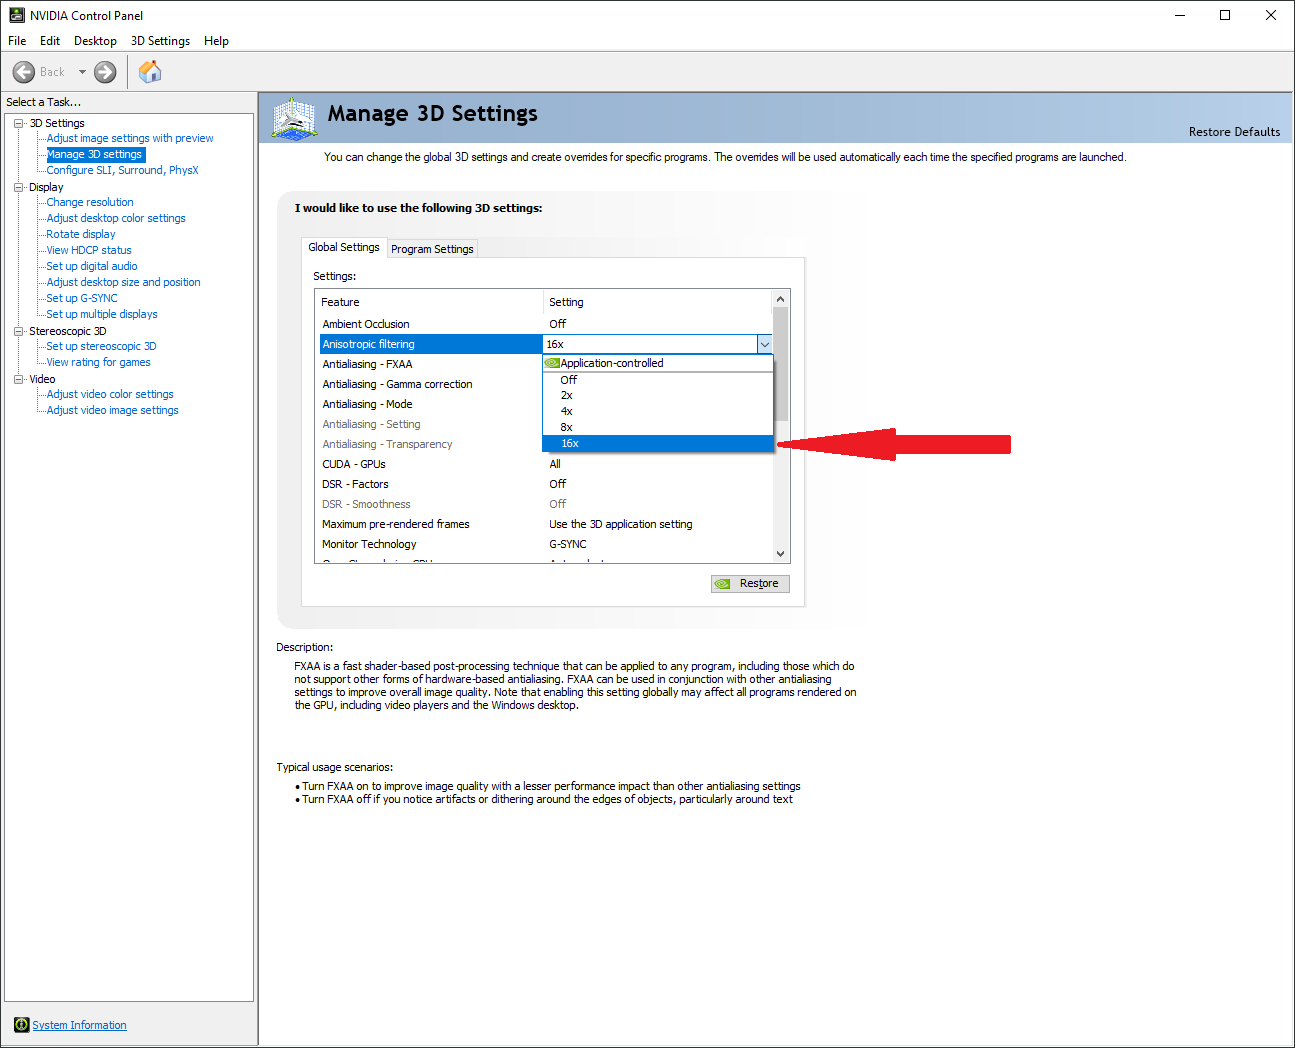Open Configure SLI, Surround, PhysX
1295x1048 pixels.
coord(122,170)
